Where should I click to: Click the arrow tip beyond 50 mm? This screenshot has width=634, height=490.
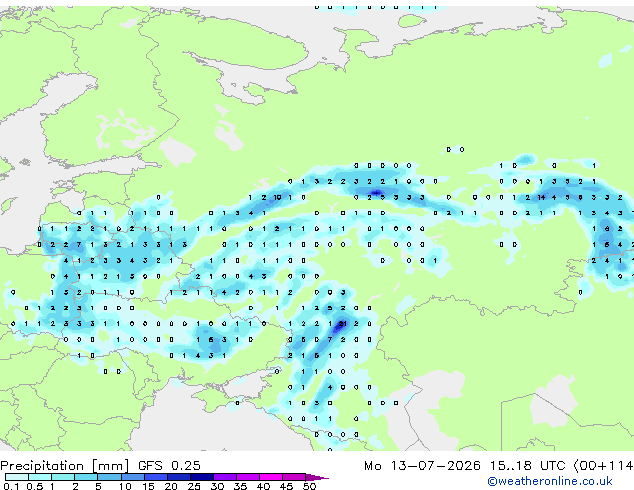(x=317, y=477)
